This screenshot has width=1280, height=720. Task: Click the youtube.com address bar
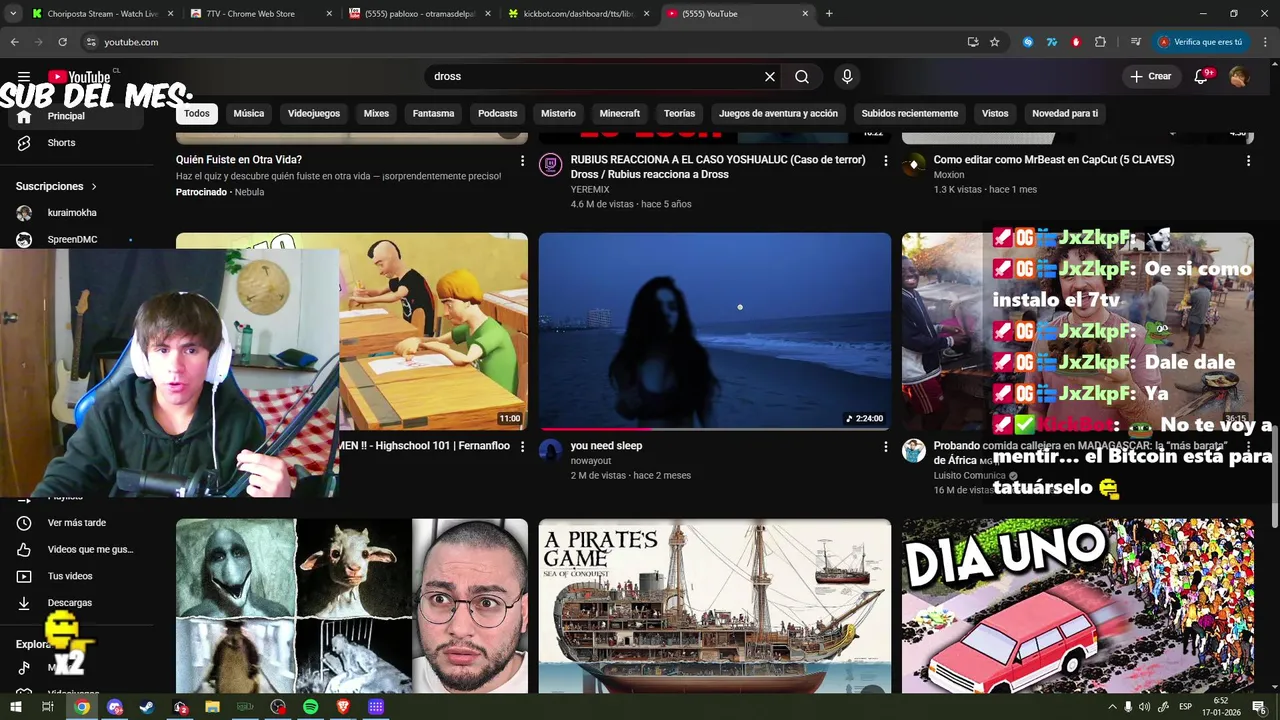pyautogui.click(x=520, y=42)
